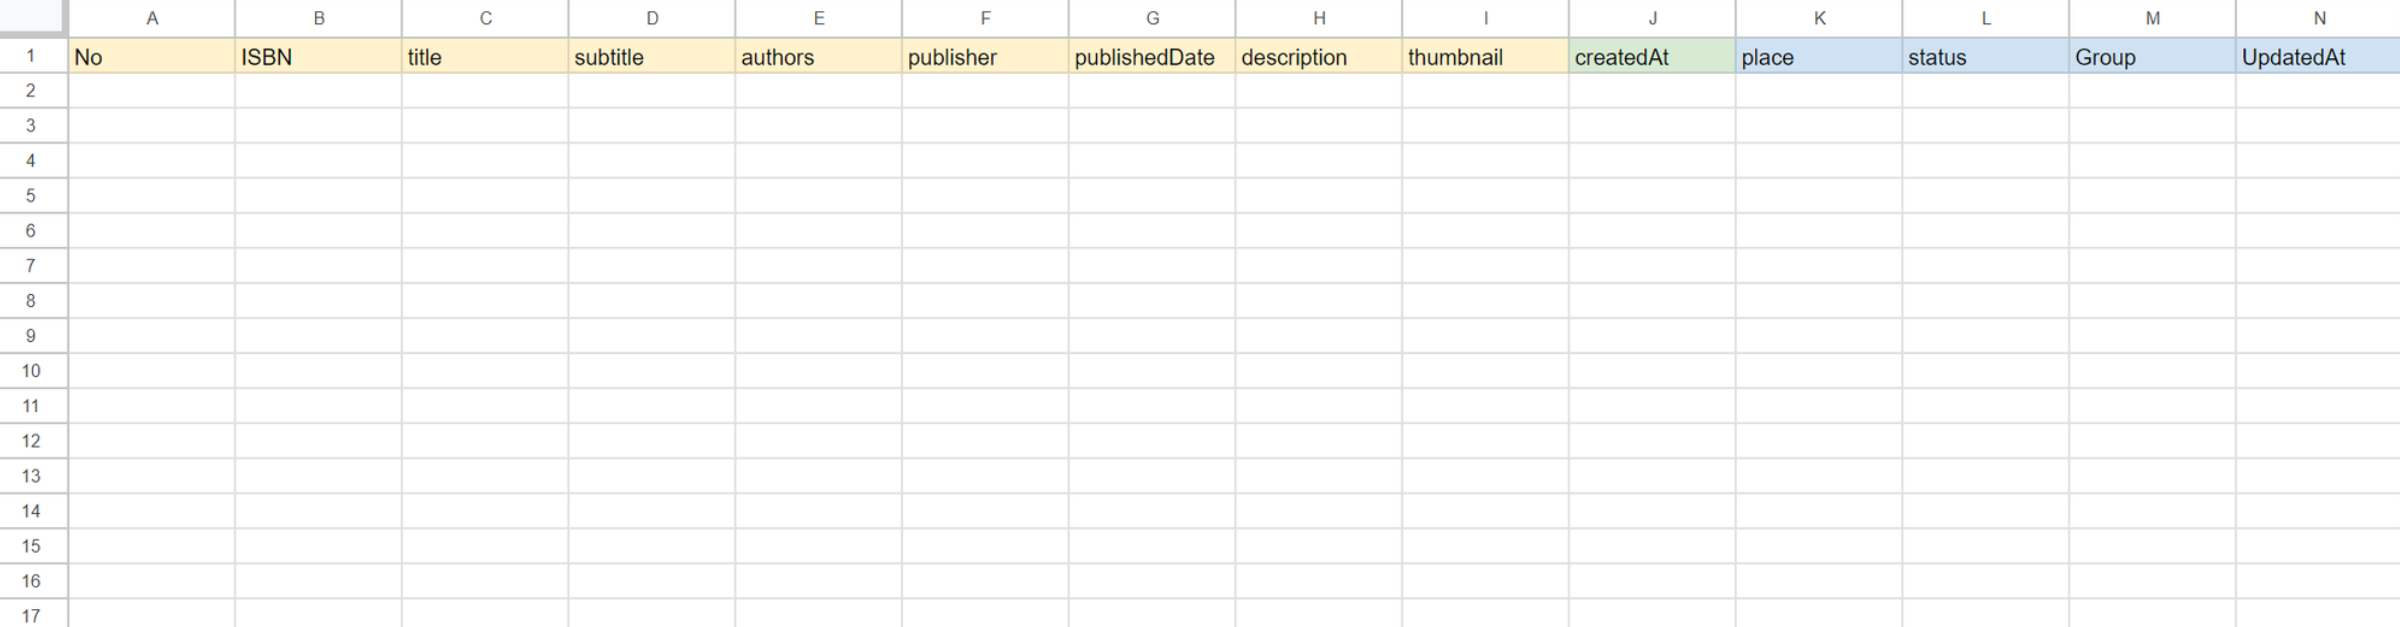This screenshot has width=2400, height=627.
Task: Select the 'ISBN' header cell
Action: tap(318, 56)
